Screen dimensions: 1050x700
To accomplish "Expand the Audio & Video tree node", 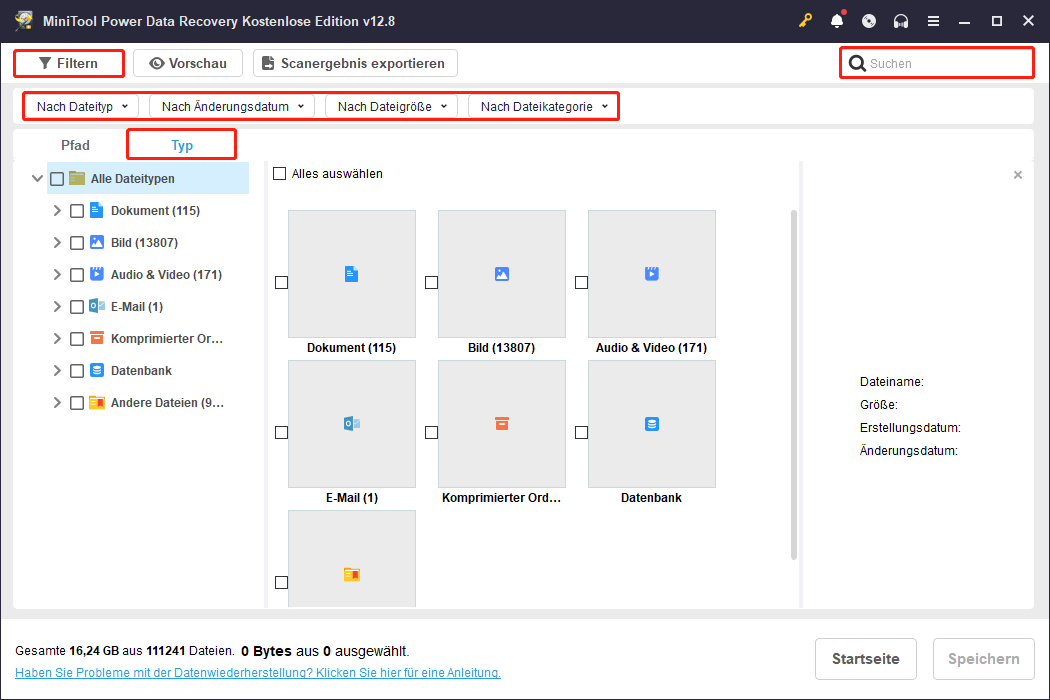I will click(57, 274).
